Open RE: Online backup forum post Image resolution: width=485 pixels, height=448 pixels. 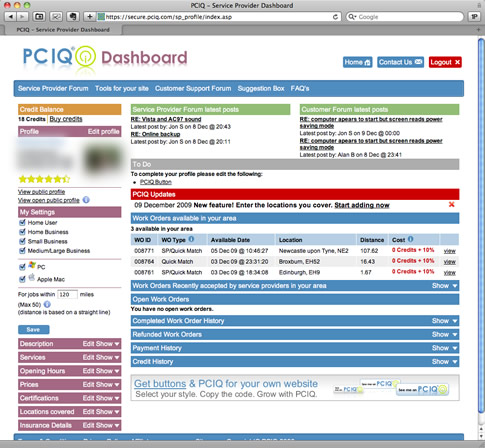tap(155, 134)
